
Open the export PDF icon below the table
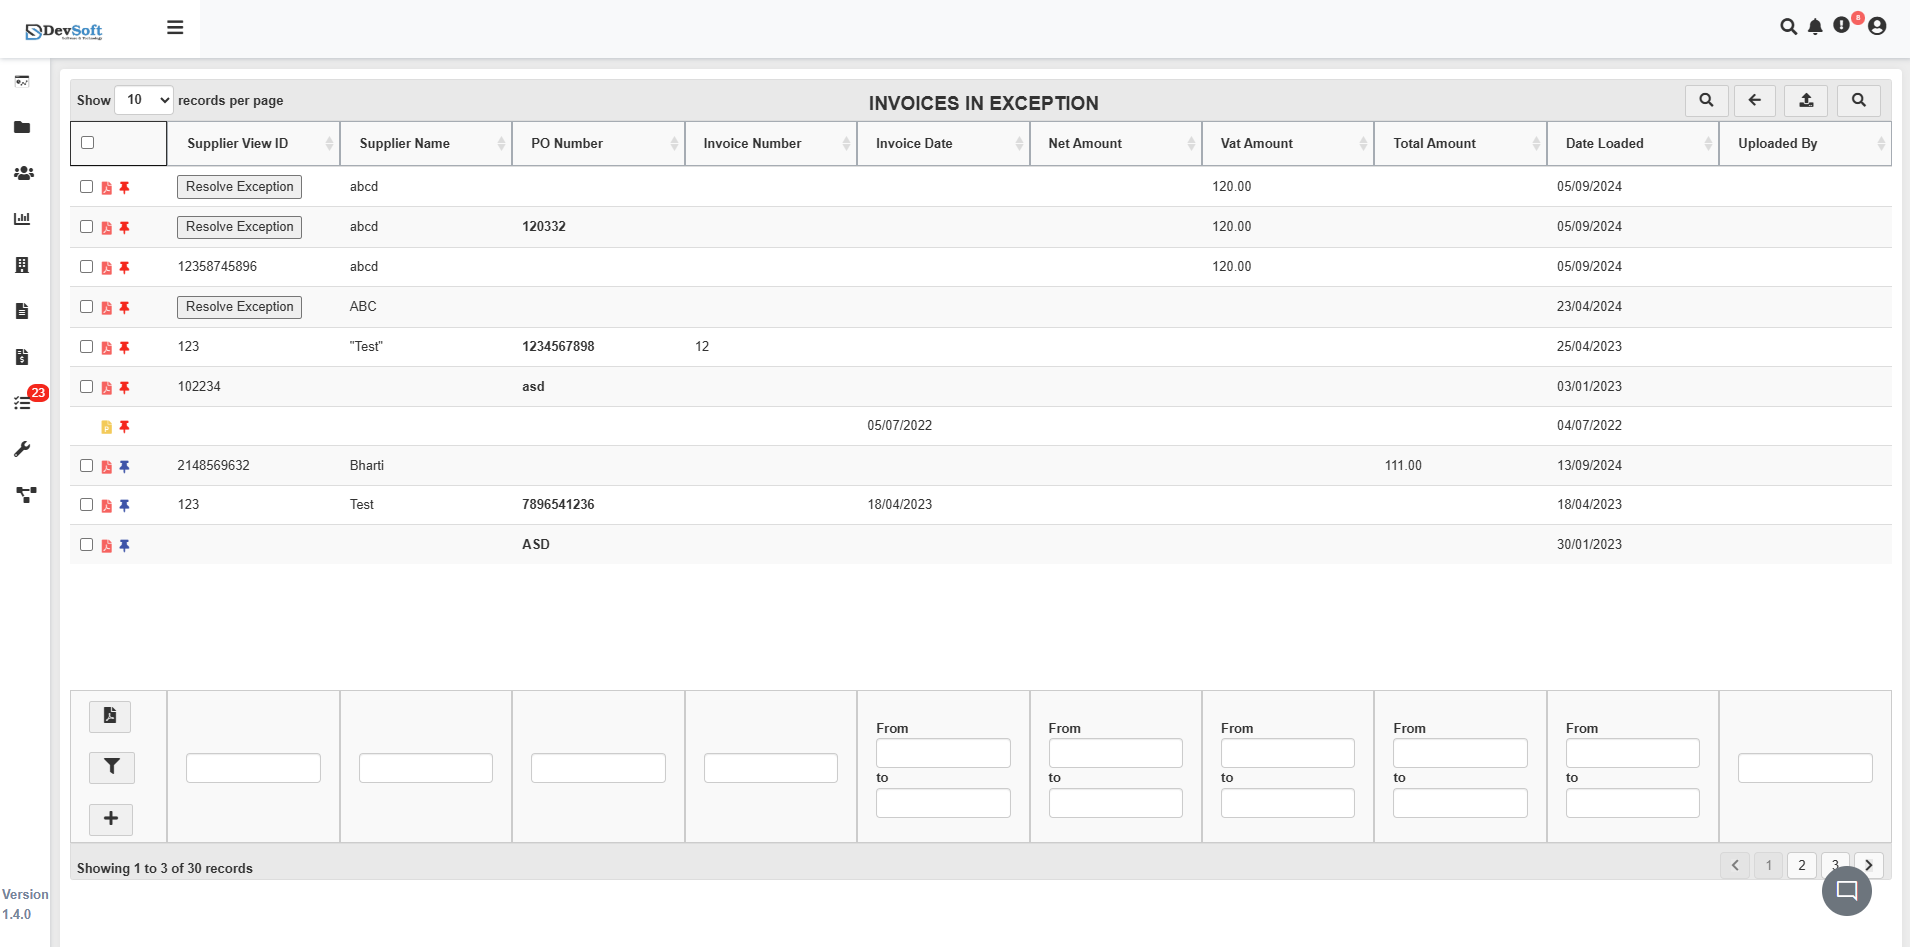pos(110,716)
